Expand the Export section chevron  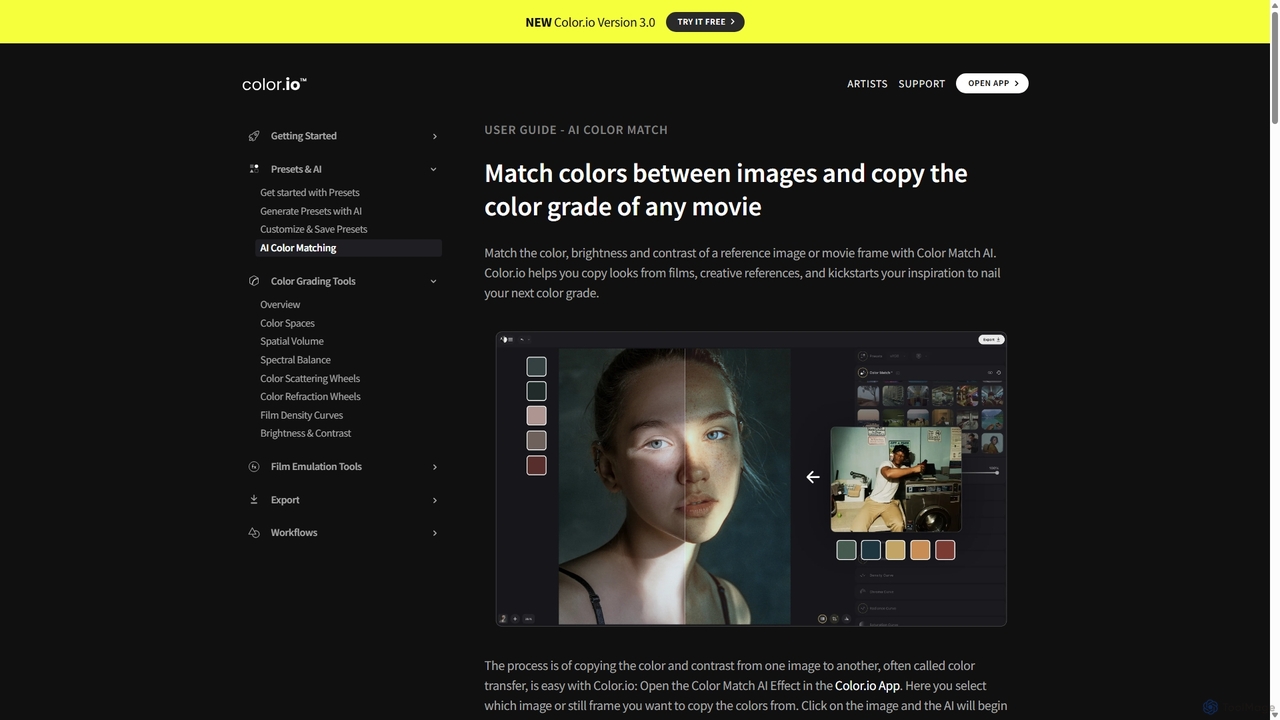pos(434,500)
